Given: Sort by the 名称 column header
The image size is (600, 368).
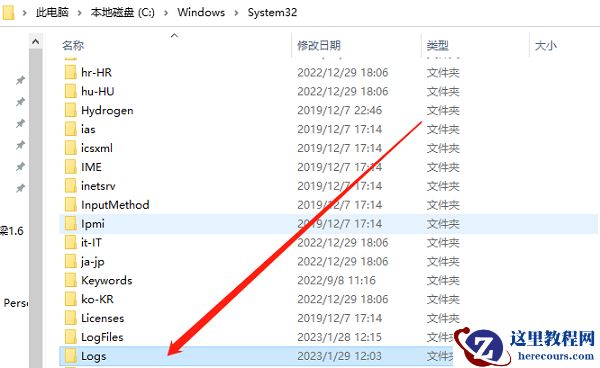Looking at the screenshot, I should 73,46.
